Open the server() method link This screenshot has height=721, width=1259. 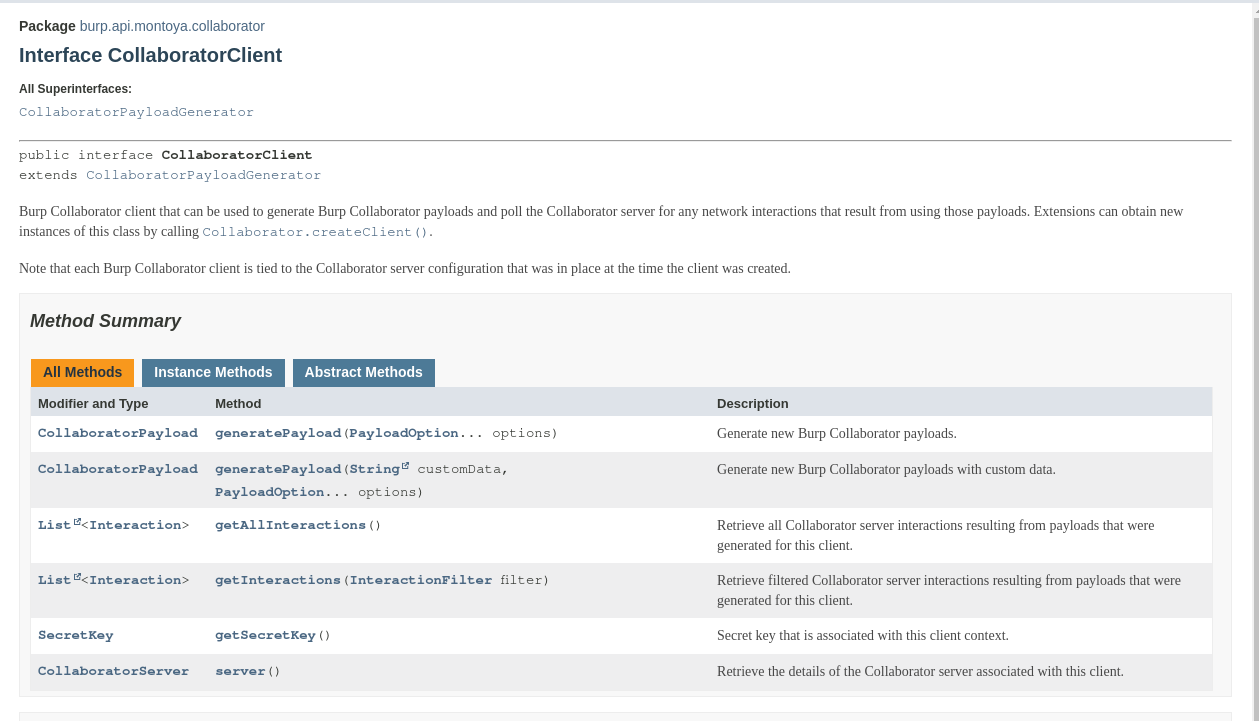[x=240, y=671]
